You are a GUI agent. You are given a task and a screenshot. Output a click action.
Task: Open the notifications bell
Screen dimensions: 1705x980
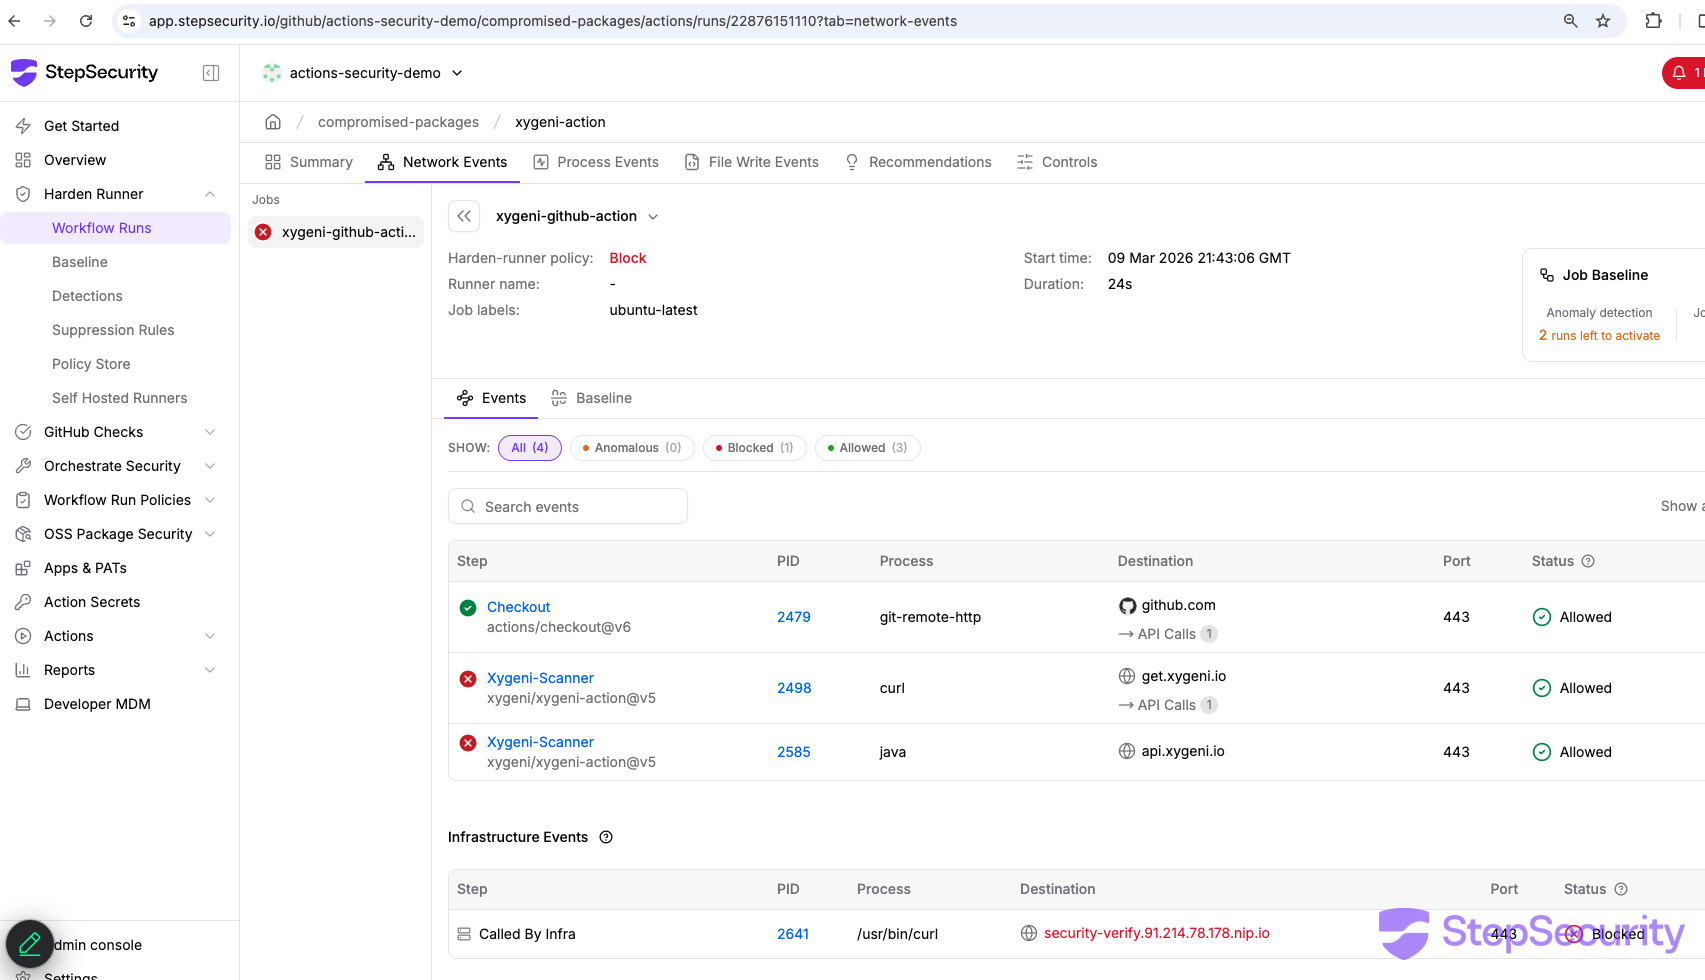click(x=1679, y=73)
